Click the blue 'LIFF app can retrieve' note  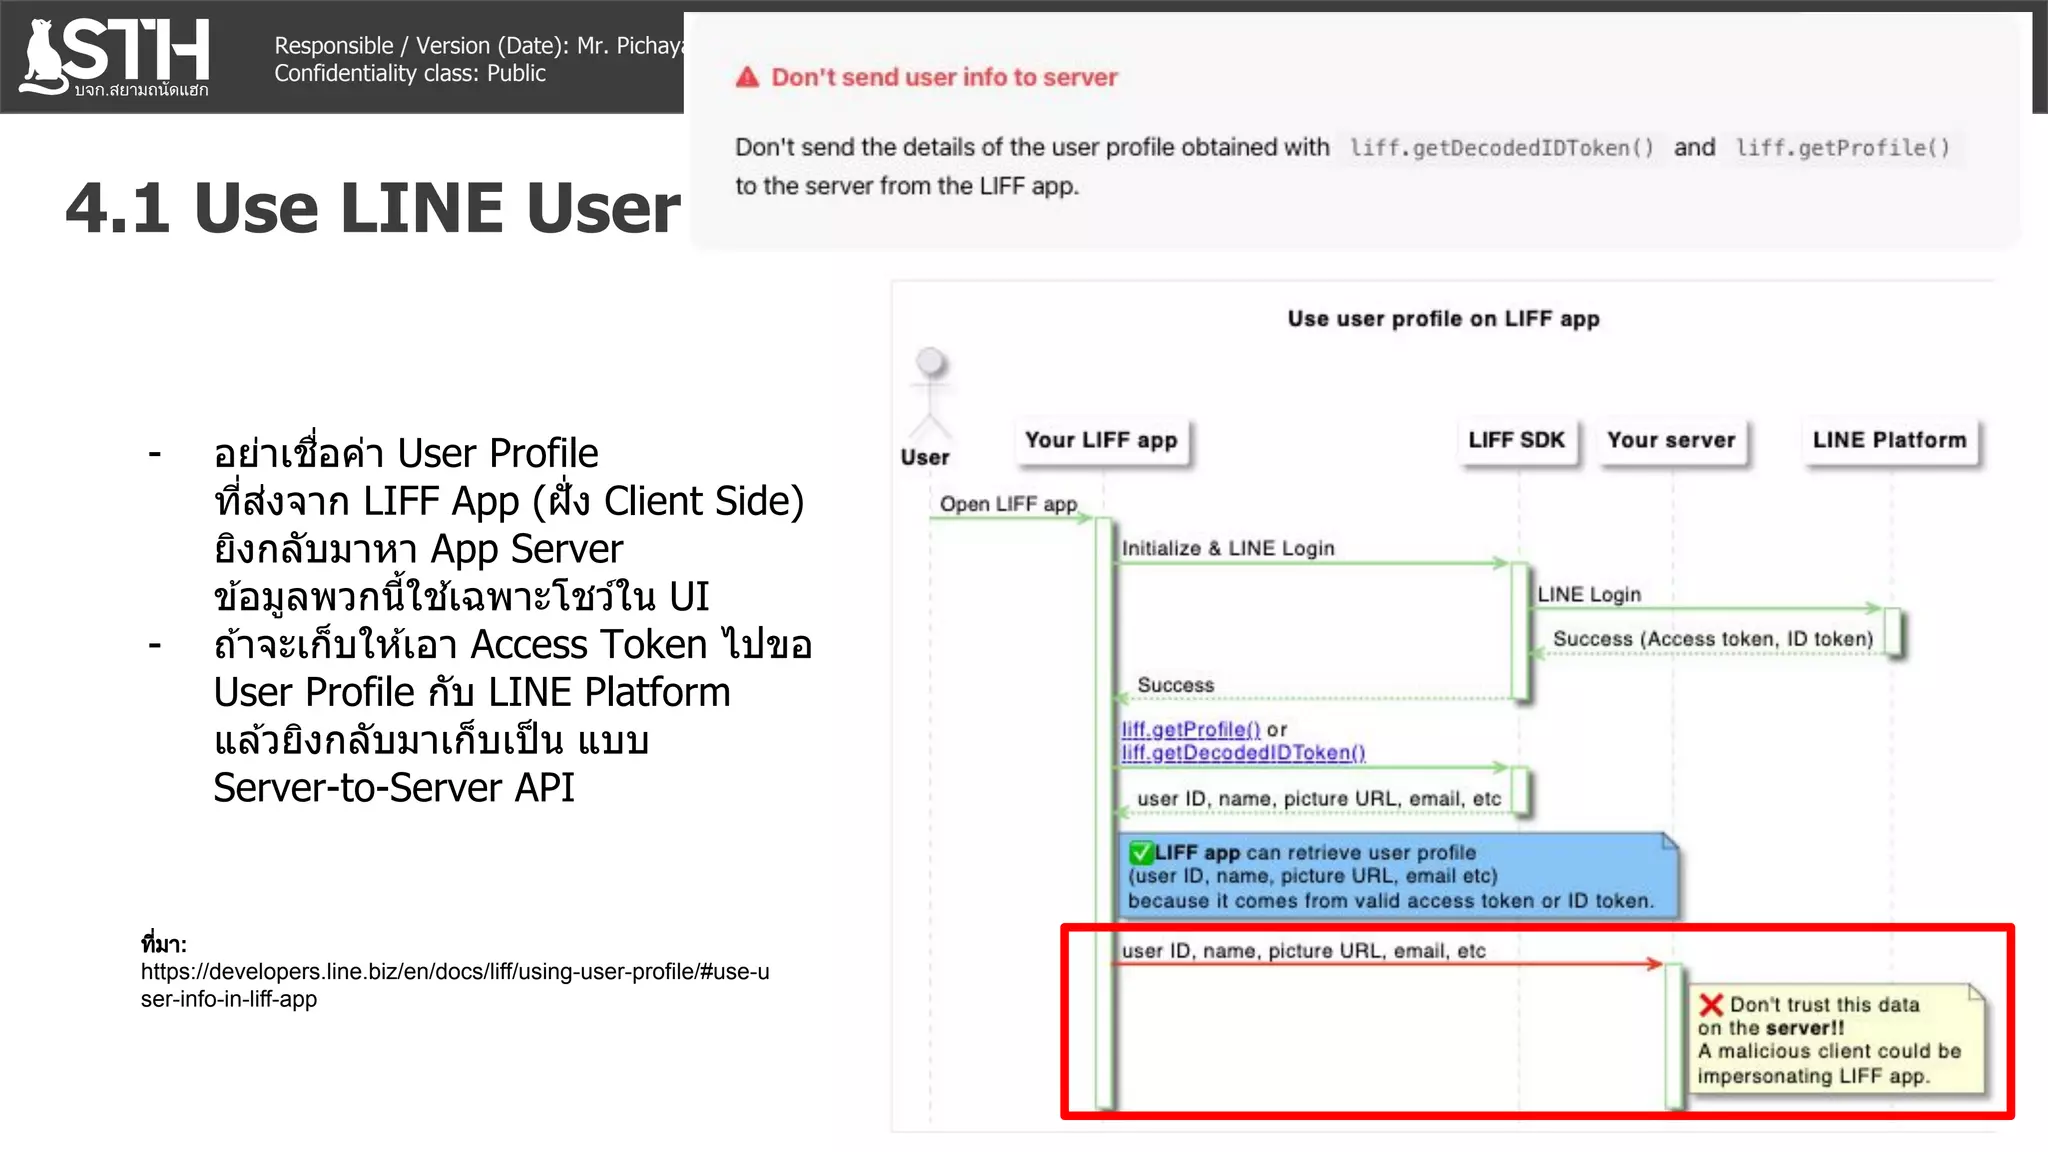tap(1397, 876)
